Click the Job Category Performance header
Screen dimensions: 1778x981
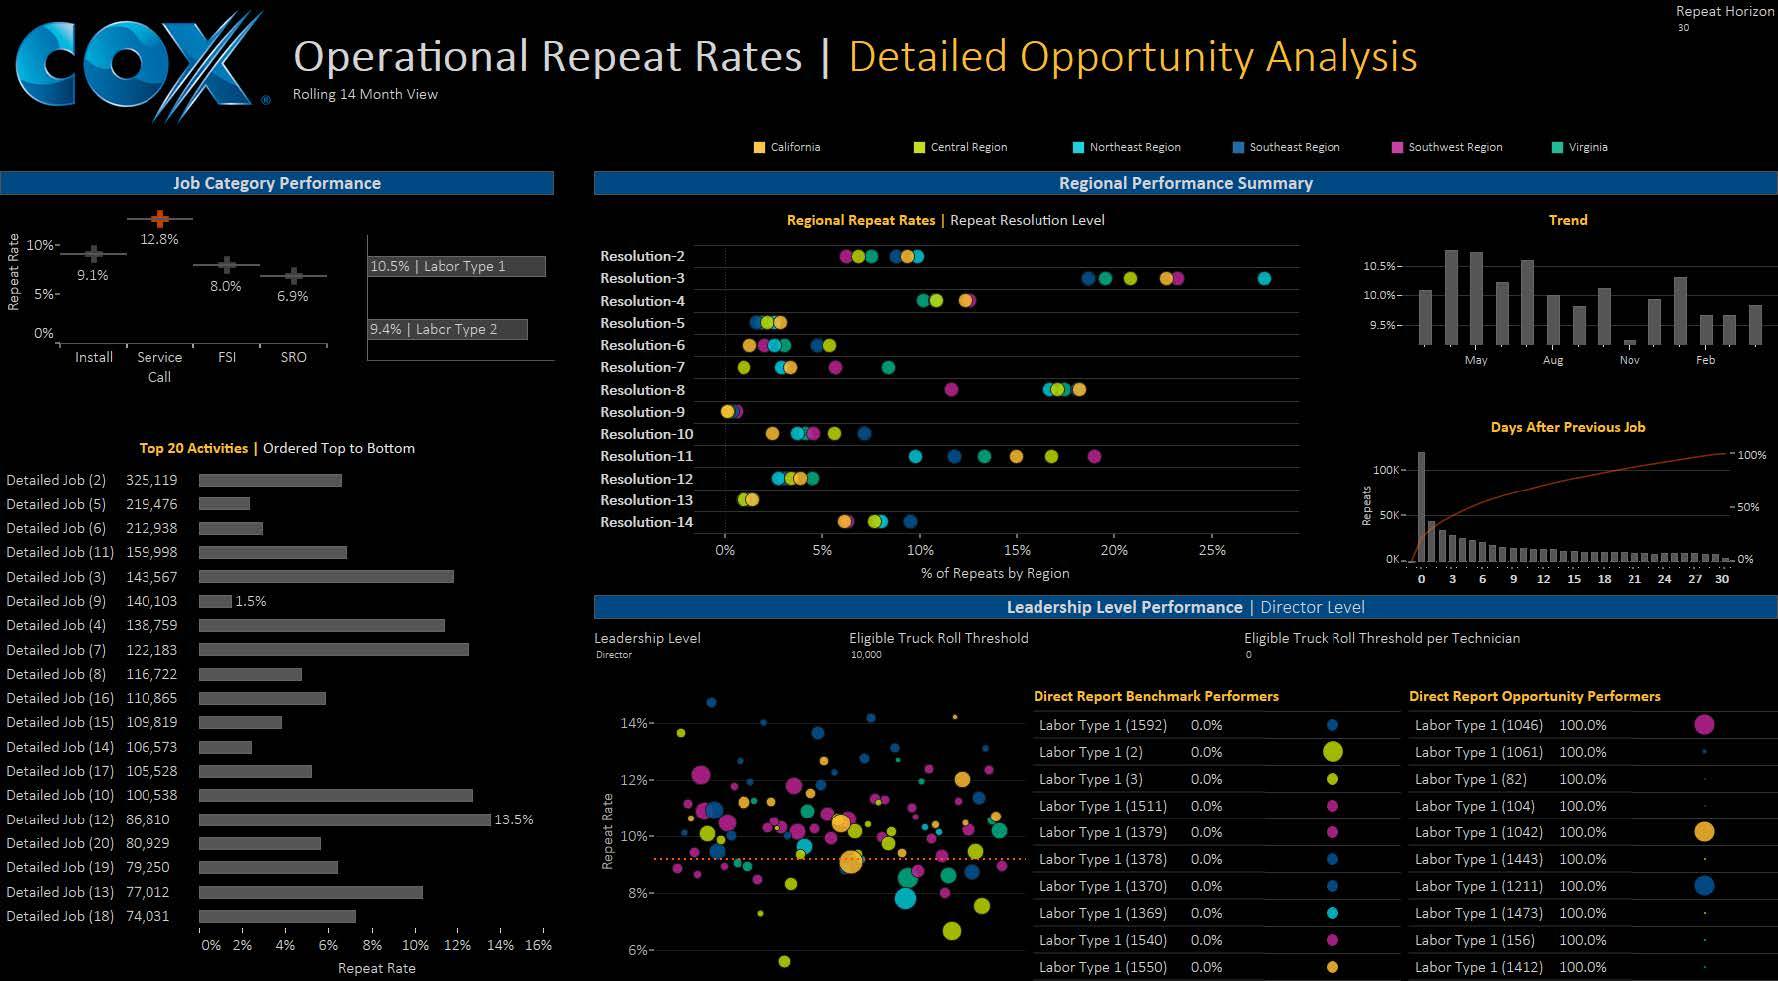[x=277, y=183]
